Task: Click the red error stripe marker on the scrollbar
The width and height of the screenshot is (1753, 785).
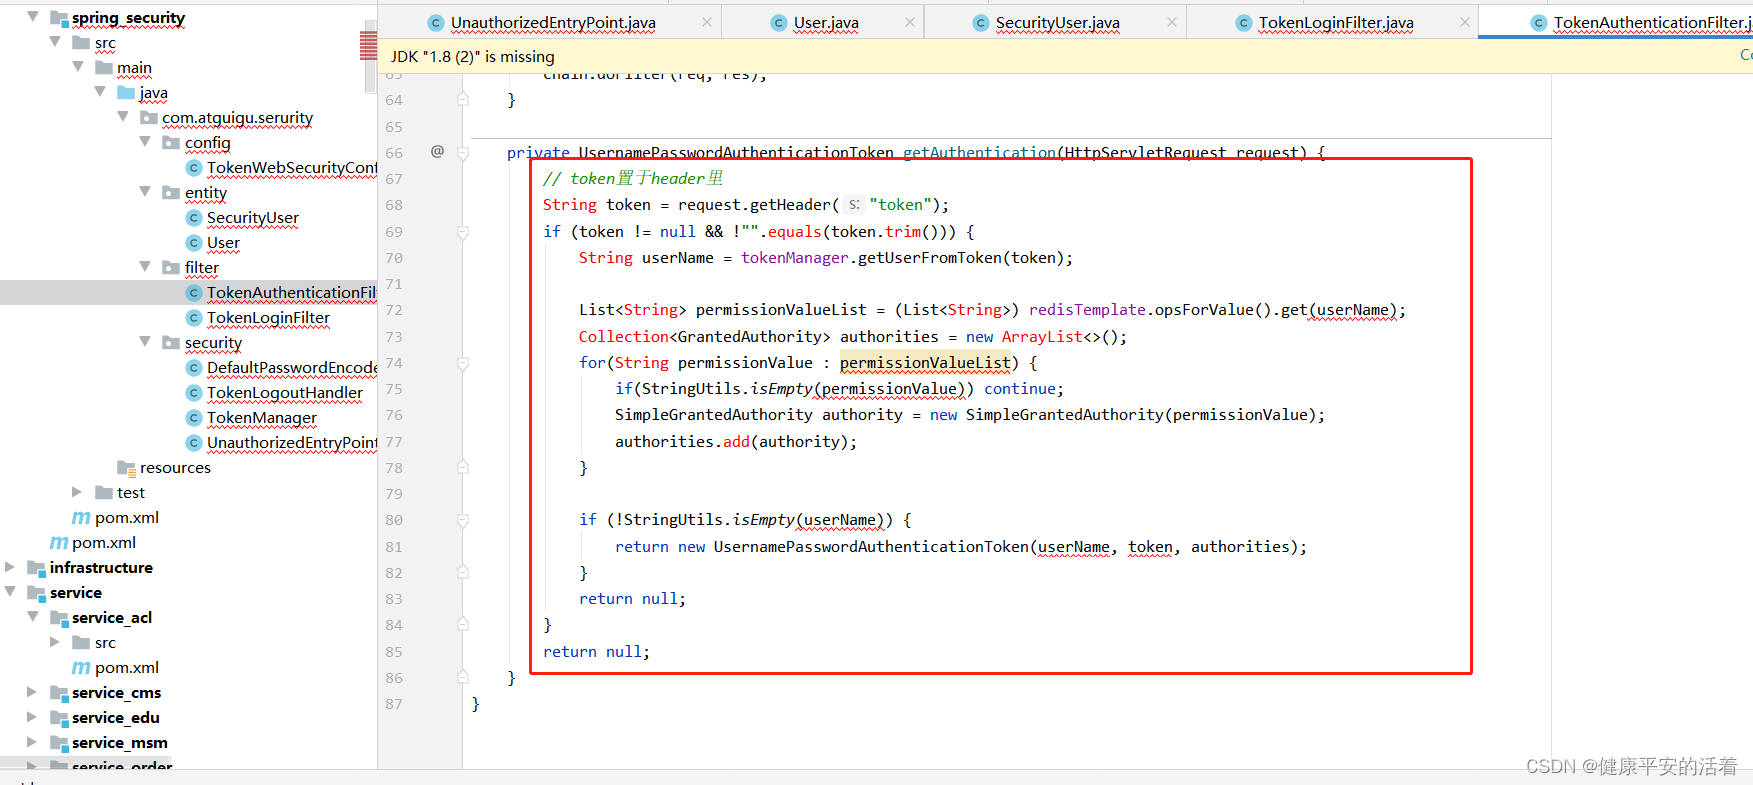Action: pos(368,46)
